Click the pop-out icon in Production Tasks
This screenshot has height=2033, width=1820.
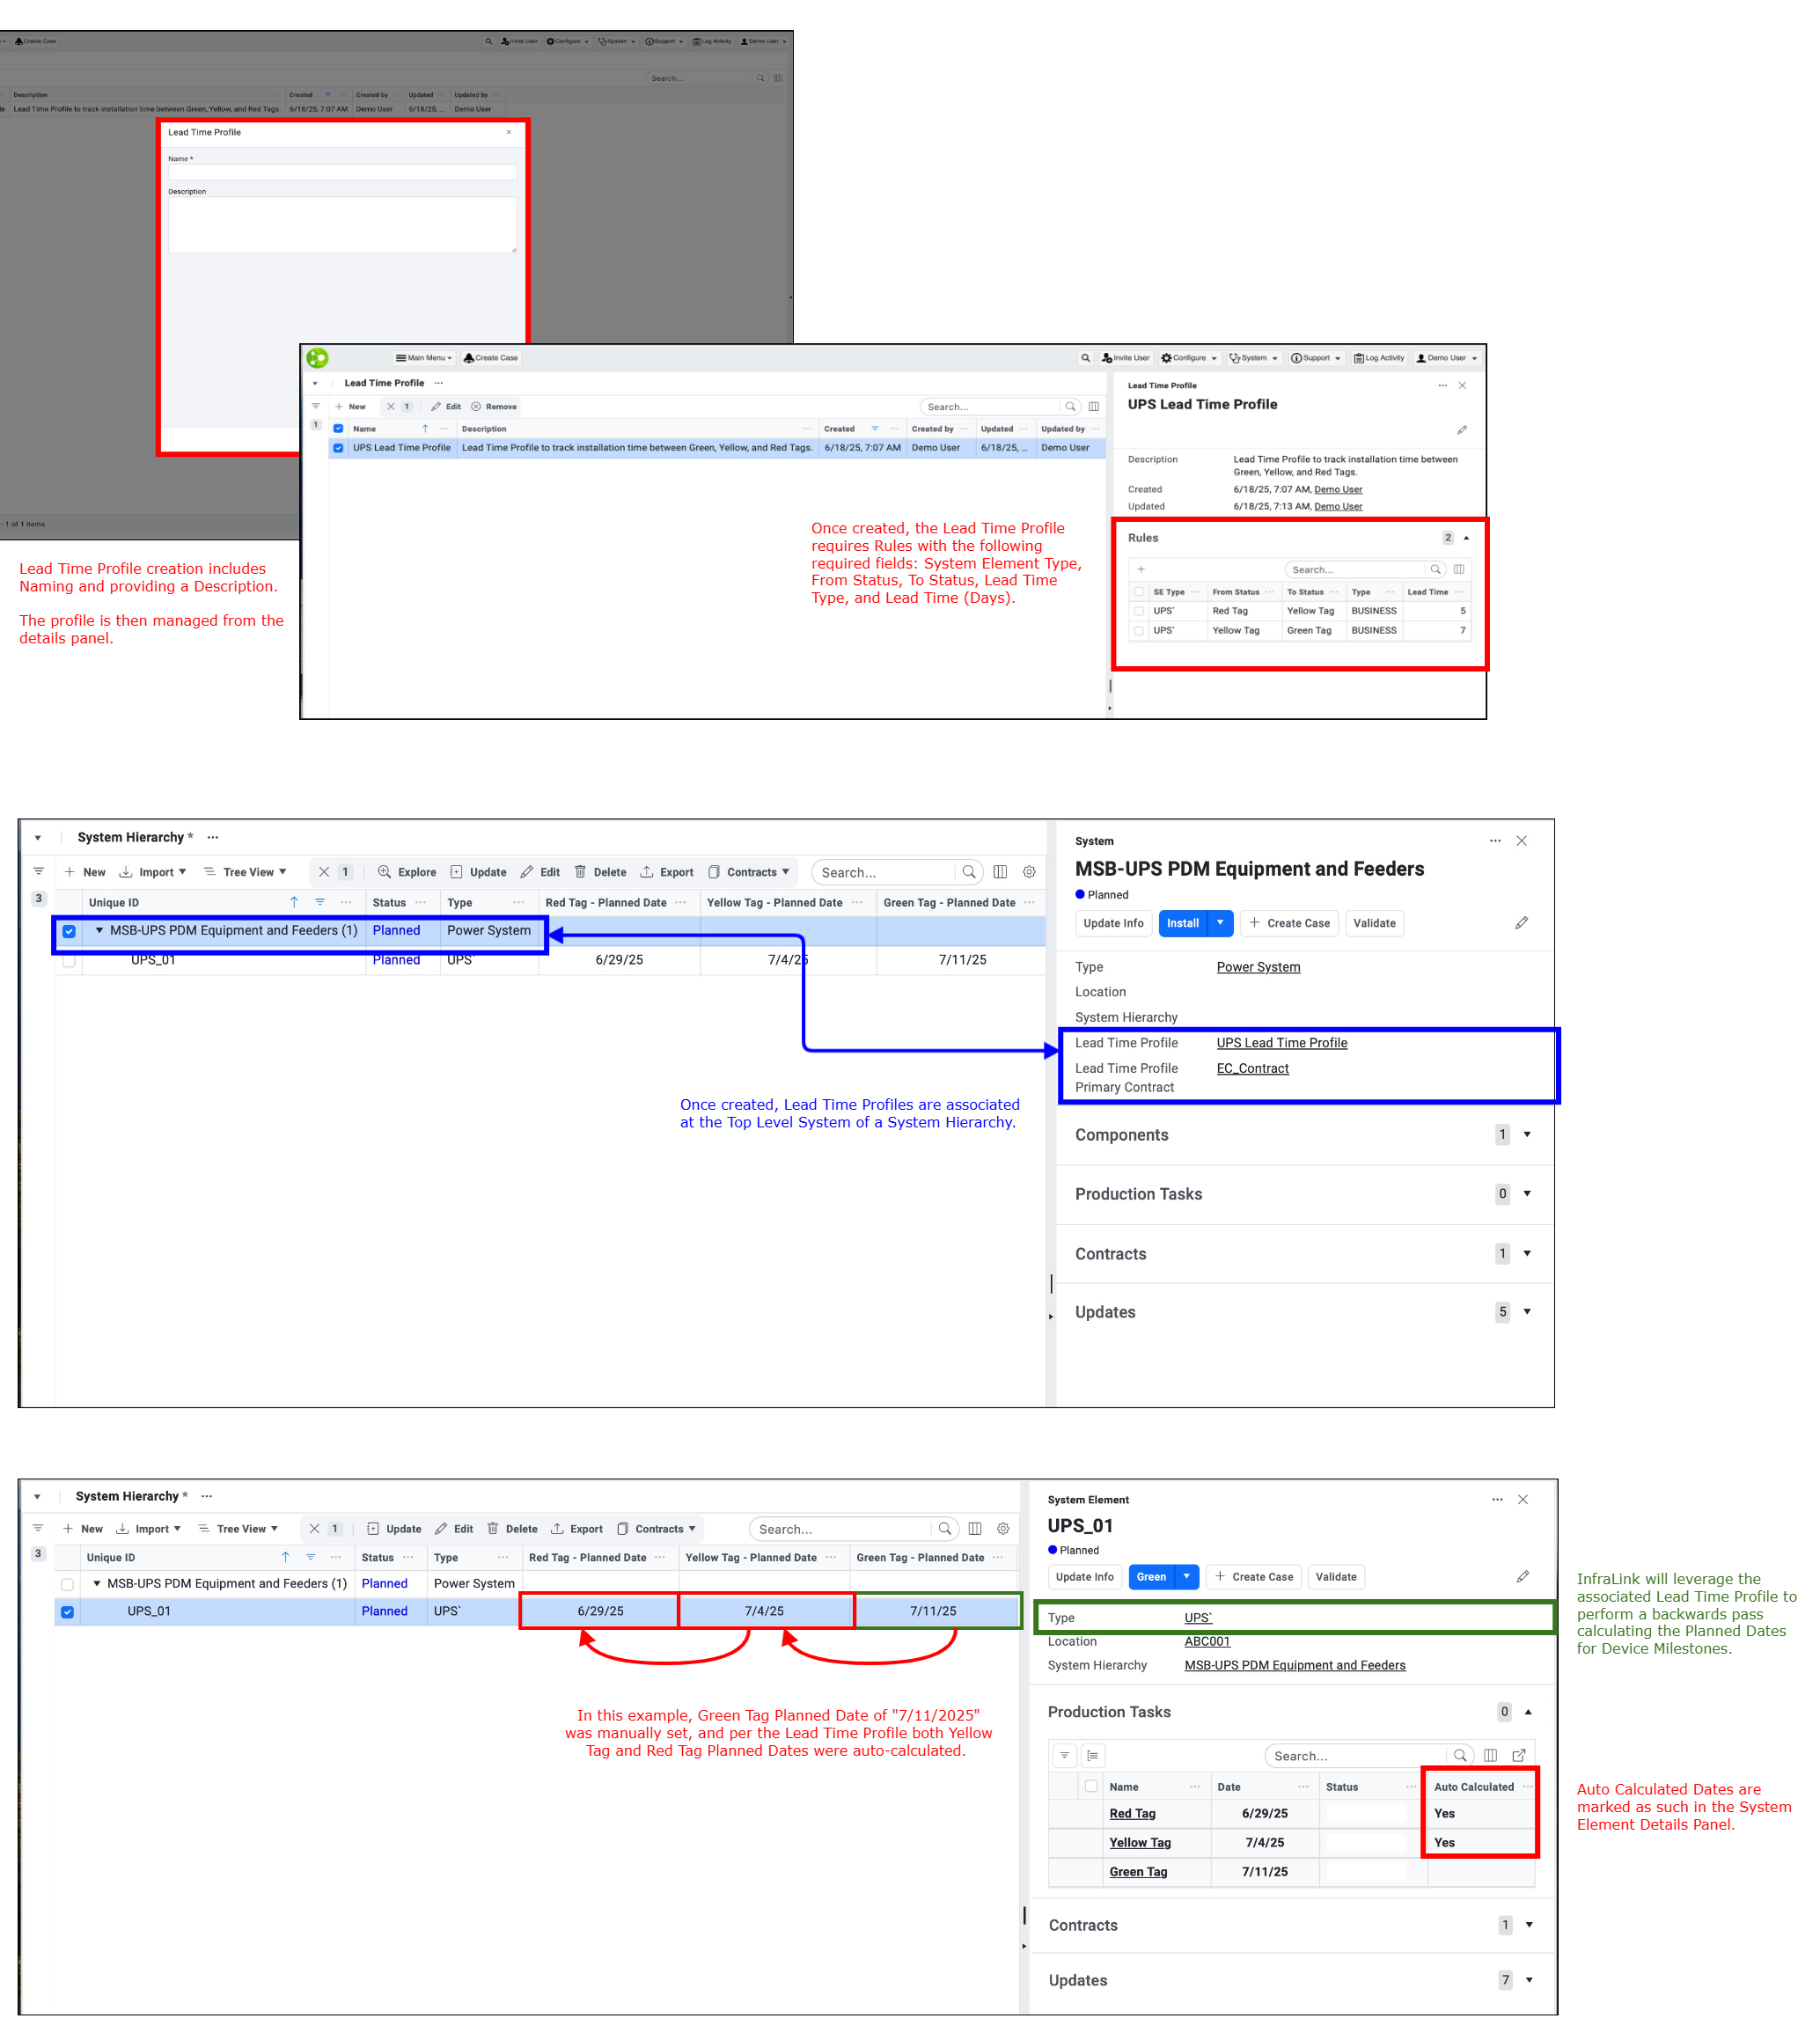(1518, 1754)
